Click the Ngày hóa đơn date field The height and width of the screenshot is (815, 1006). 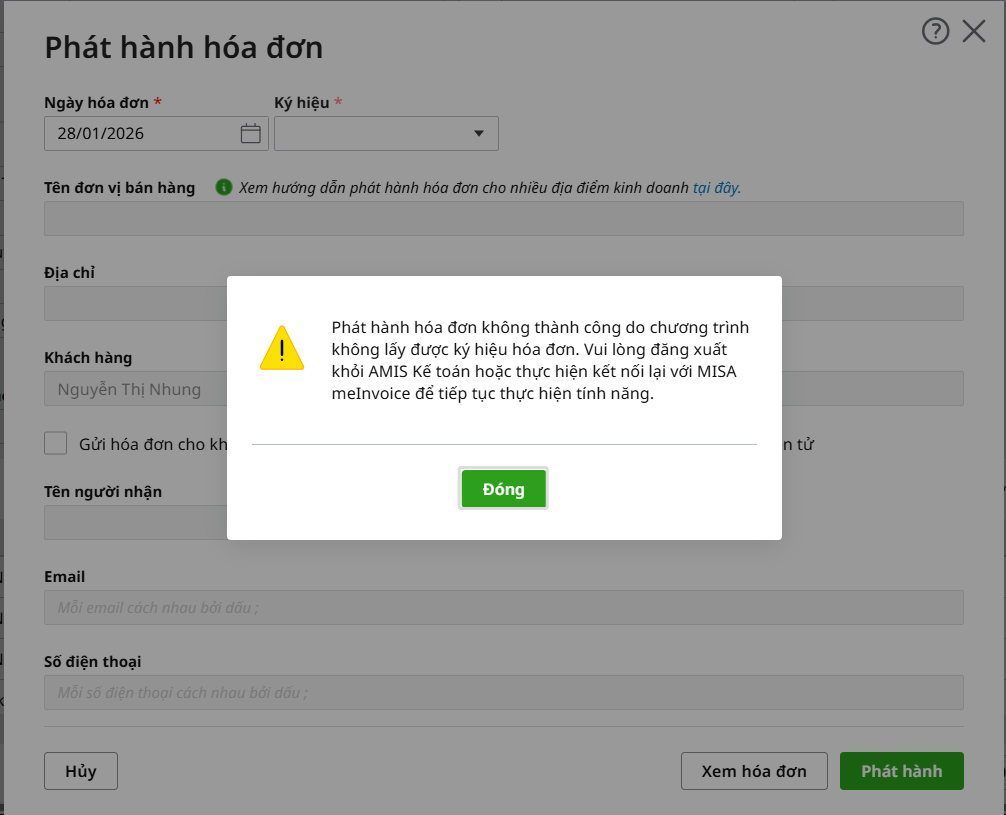tap(140, 133)
